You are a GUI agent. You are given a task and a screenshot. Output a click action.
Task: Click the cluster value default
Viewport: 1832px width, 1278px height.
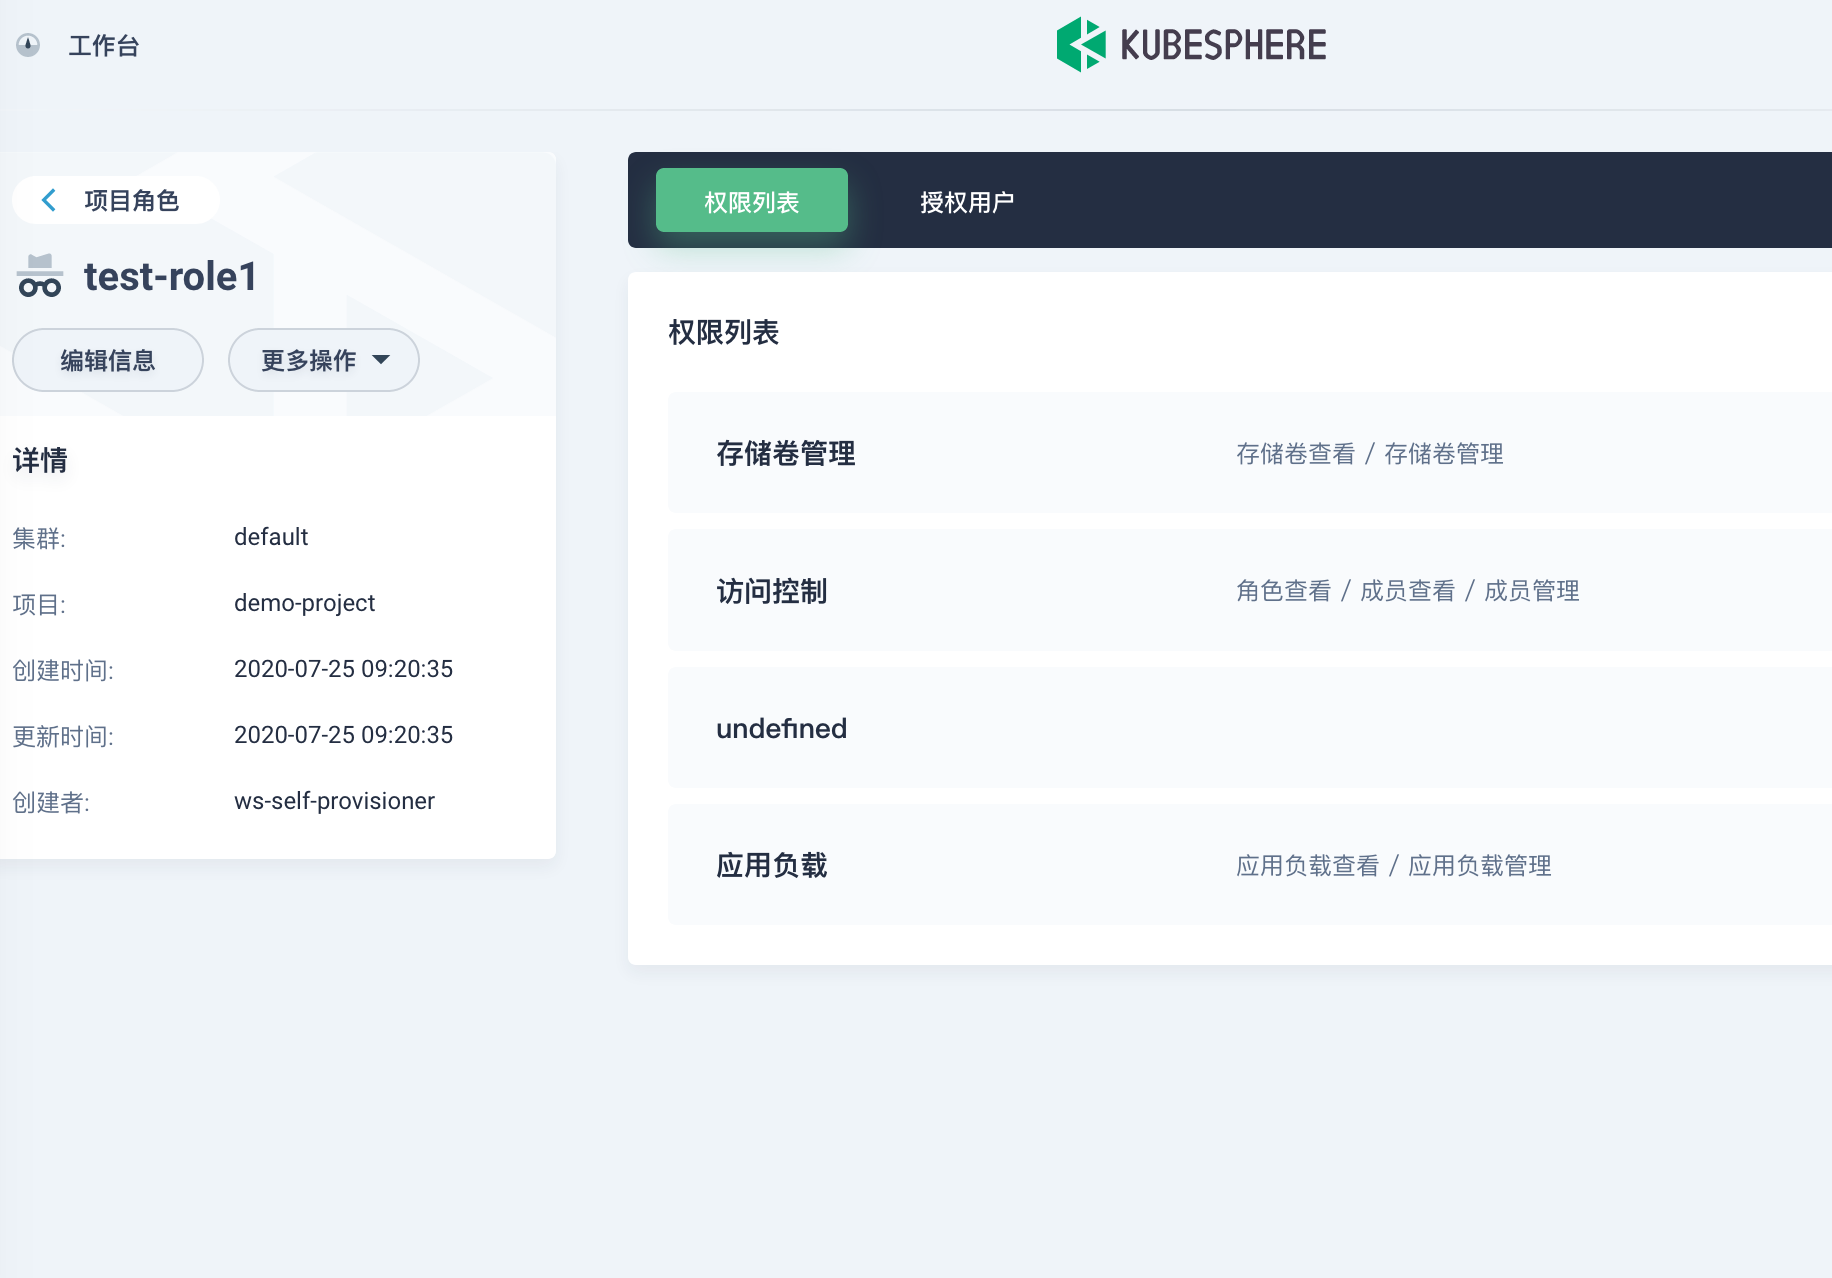[x=271, y=537]
